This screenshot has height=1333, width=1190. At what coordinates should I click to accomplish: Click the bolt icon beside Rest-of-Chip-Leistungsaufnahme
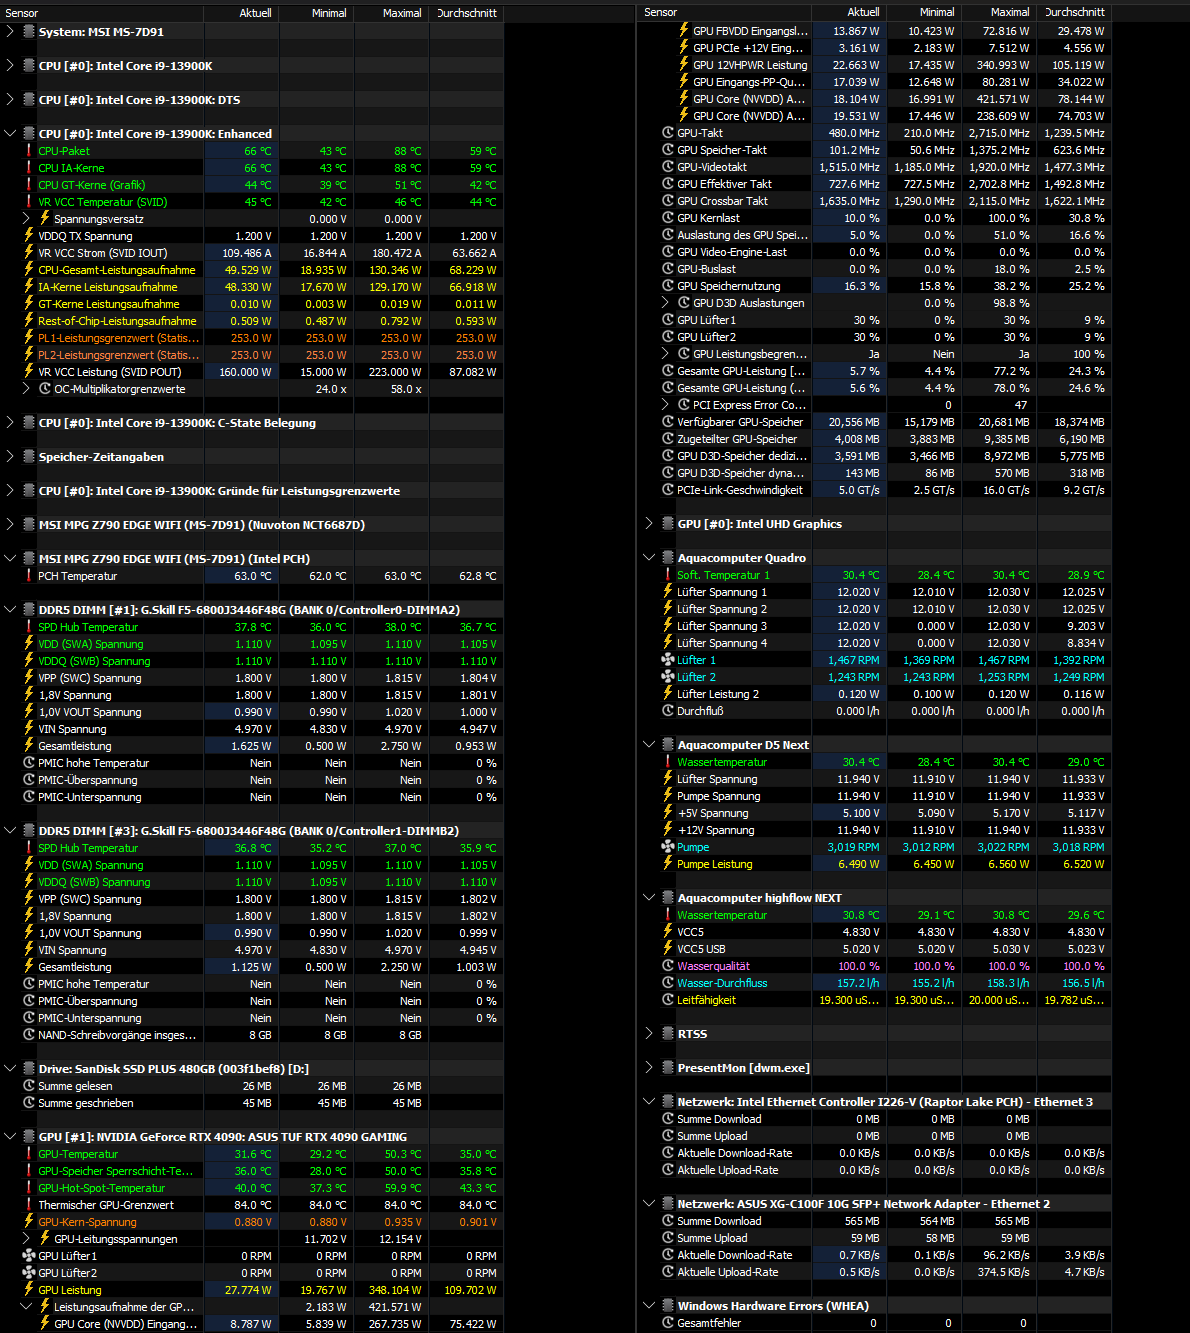(29, 321)
